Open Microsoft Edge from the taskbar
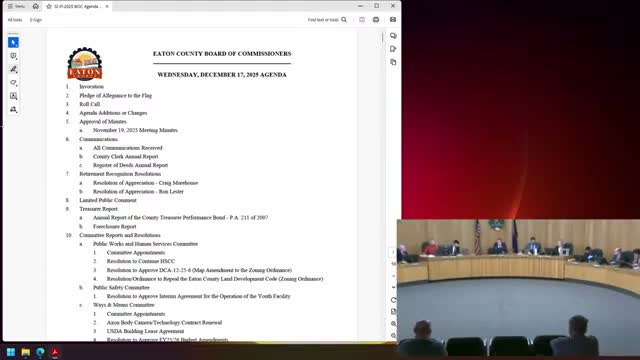 tap(40, 352)
